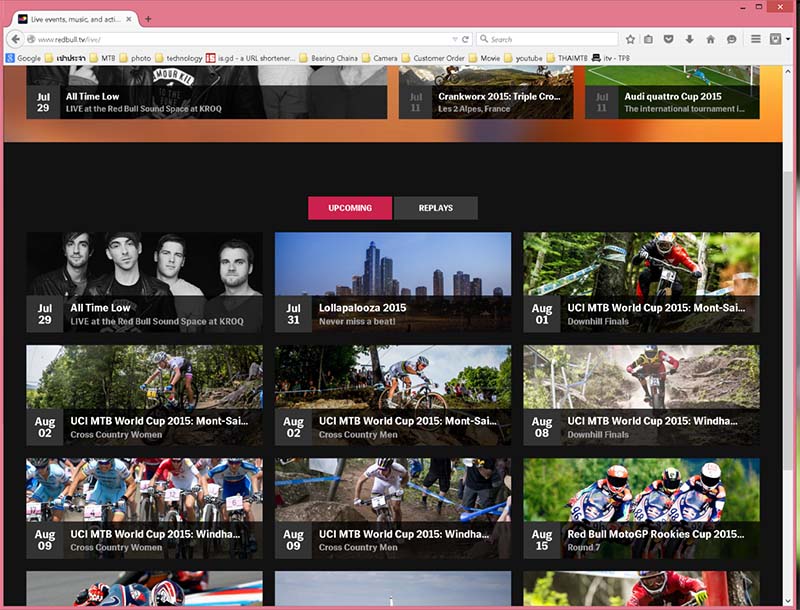Open the Bearing Chains bookmarks folder
This screenshot has width=800, height=610.
click(x=329, y=58)
